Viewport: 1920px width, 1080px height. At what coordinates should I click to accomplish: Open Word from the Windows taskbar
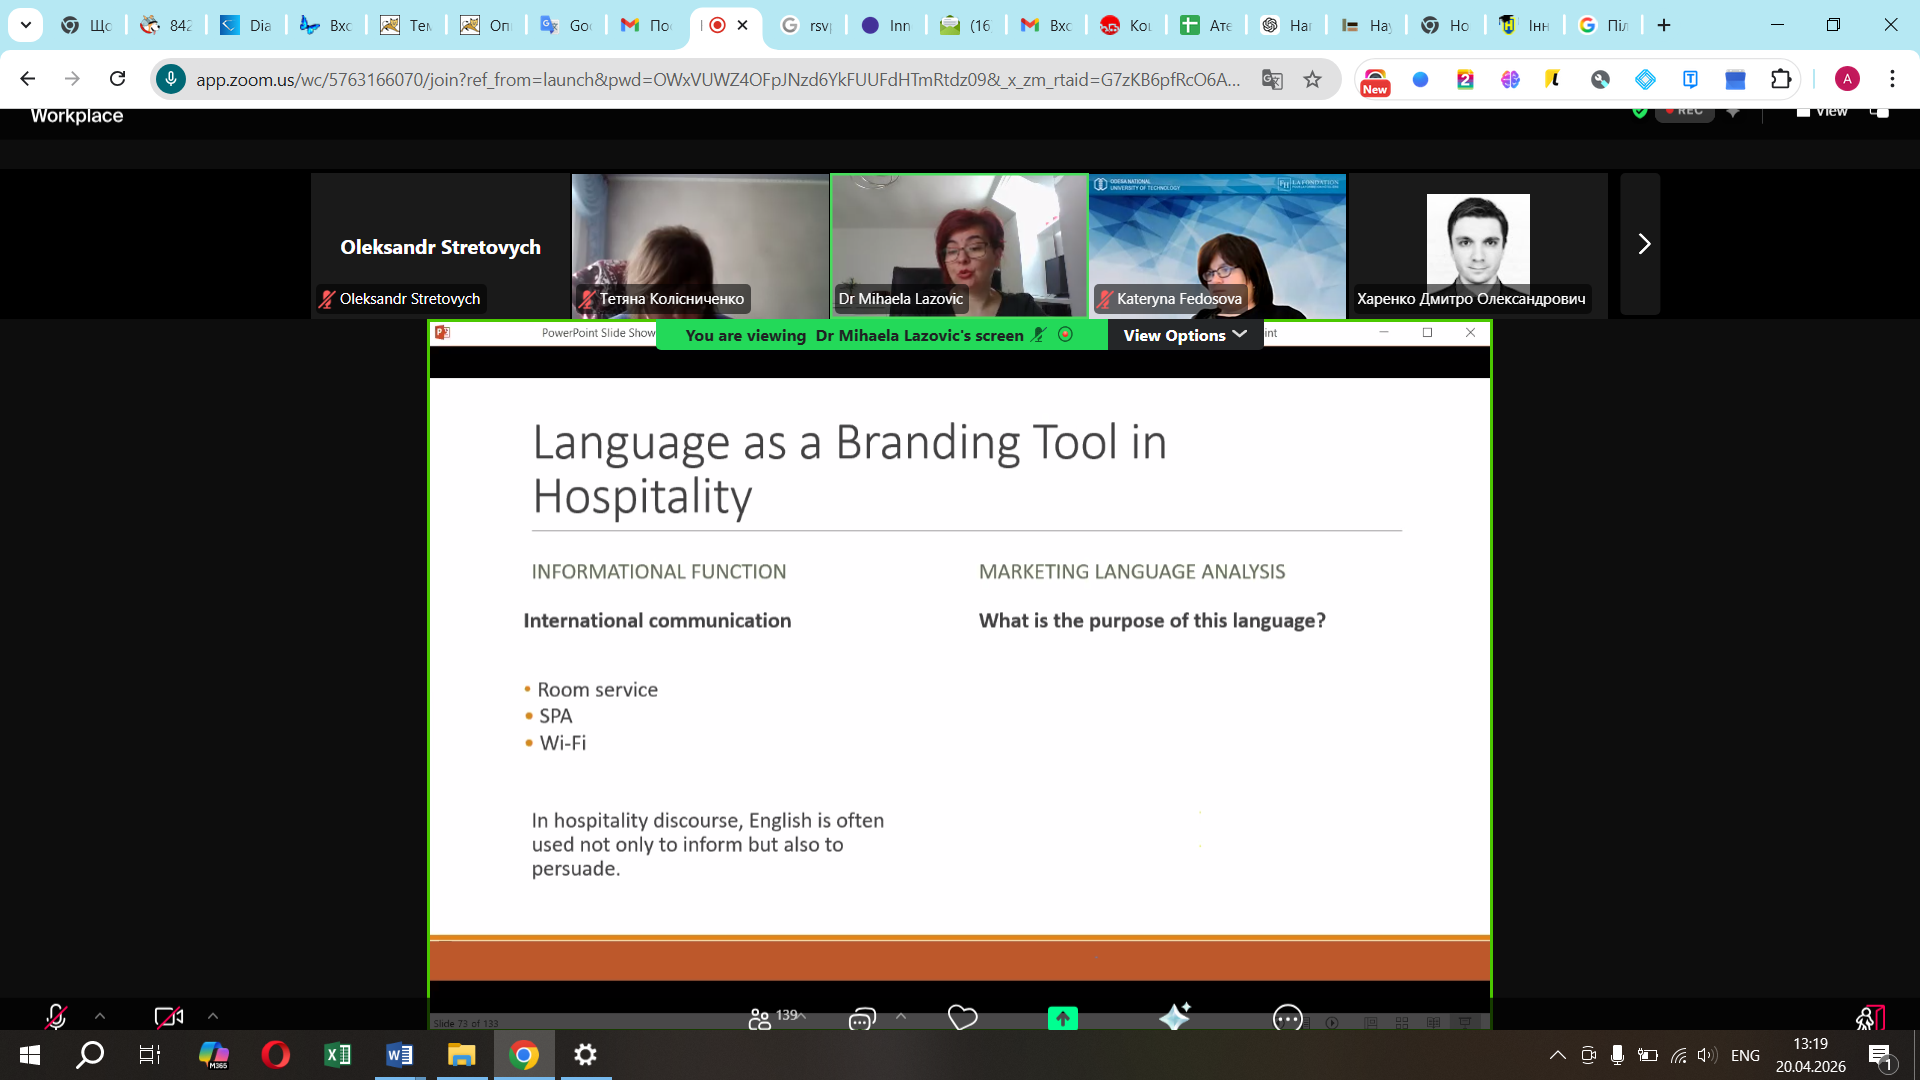(399, 1055)
